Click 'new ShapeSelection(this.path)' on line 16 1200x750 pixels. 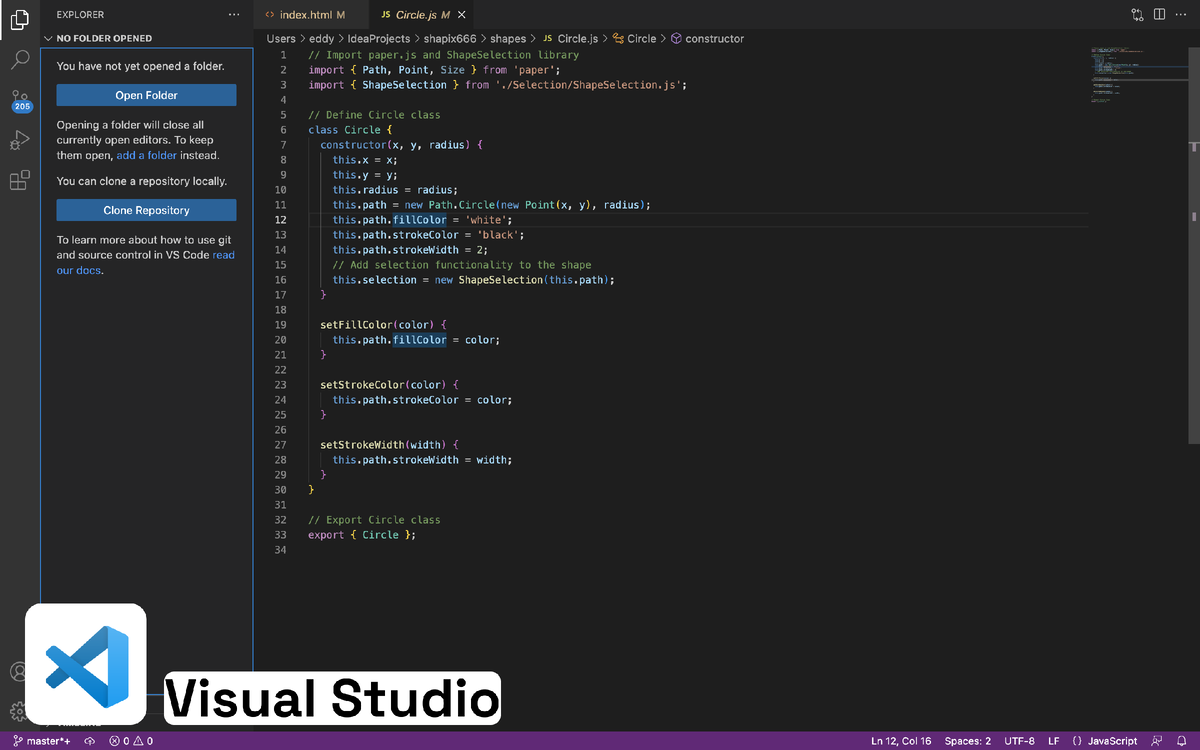[521, 280]
